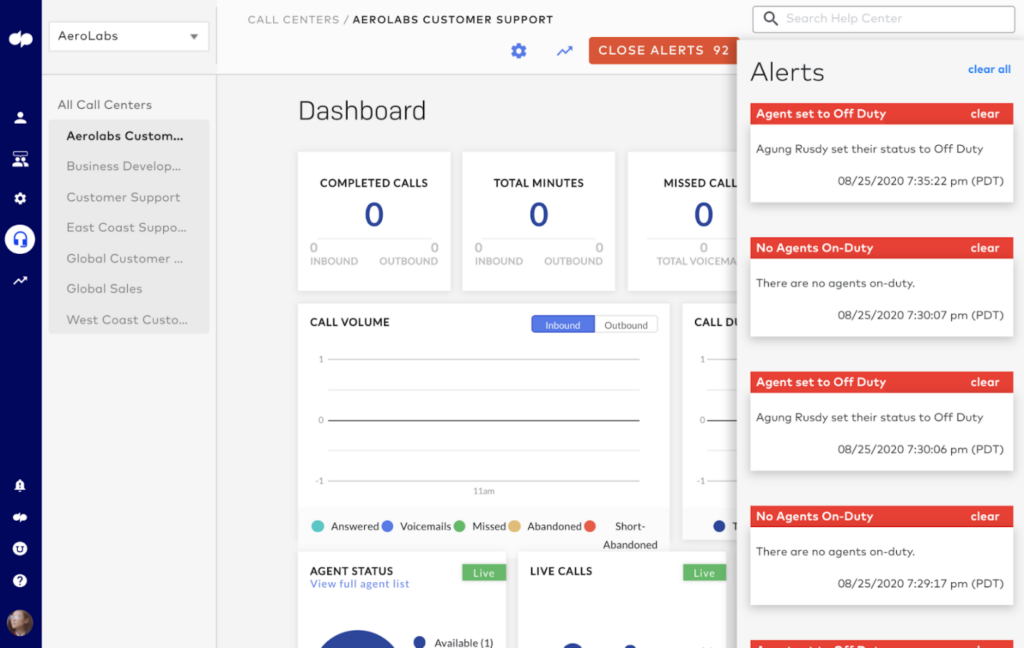This screenshot has width=1024, height=648.
Task: Select East Coast Suppo... call center
Action: coord(129,227)
